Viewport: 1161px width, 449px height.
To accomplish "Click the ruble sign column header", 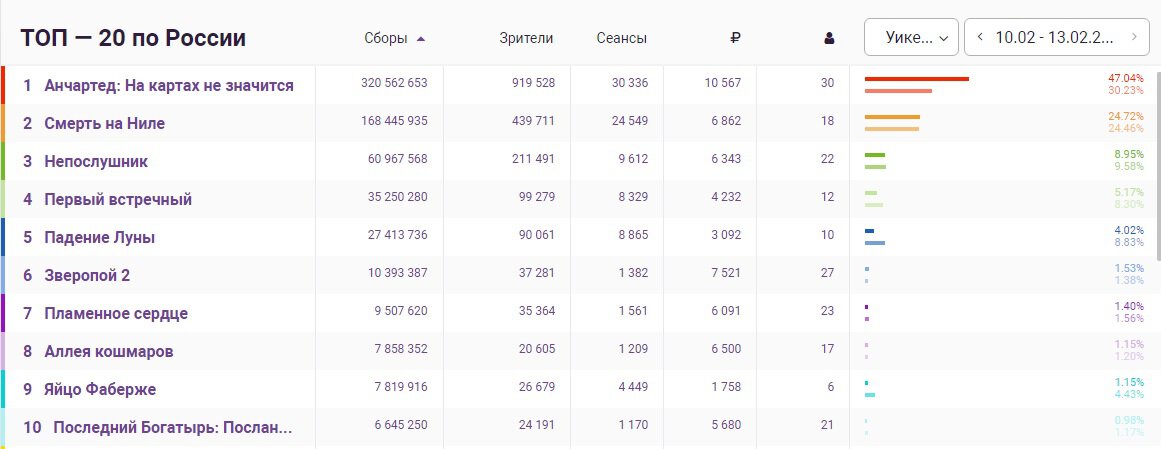I will [x=735, y=39].
